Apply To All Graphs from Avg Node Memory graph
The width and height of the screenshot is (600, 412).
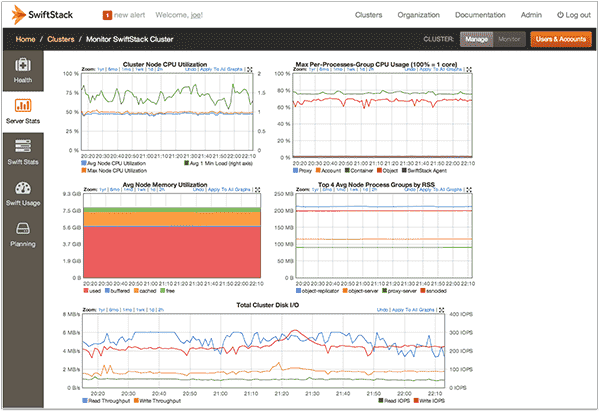229,189
